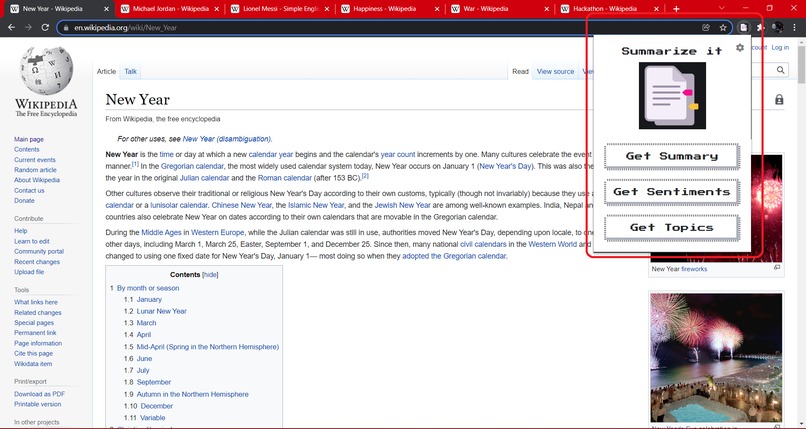Viewport: 806px width, 429px height.
Task: Click the Get Topics button
Action: point(672,228)
